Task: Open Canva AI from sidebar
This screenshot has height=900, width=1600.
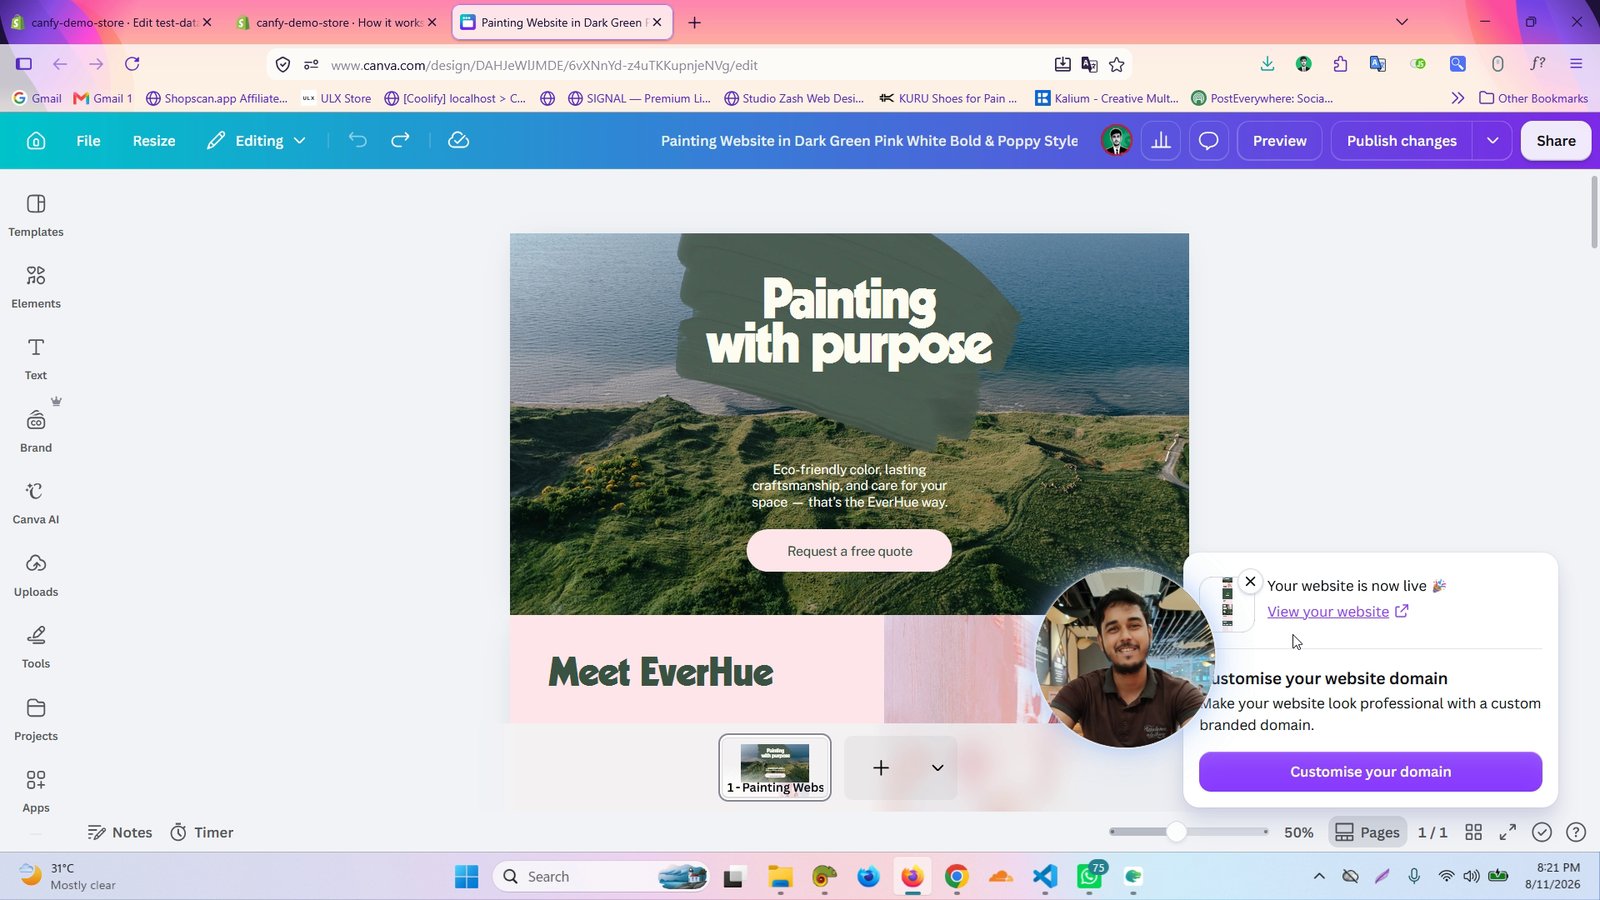Action: coord(36,503)
